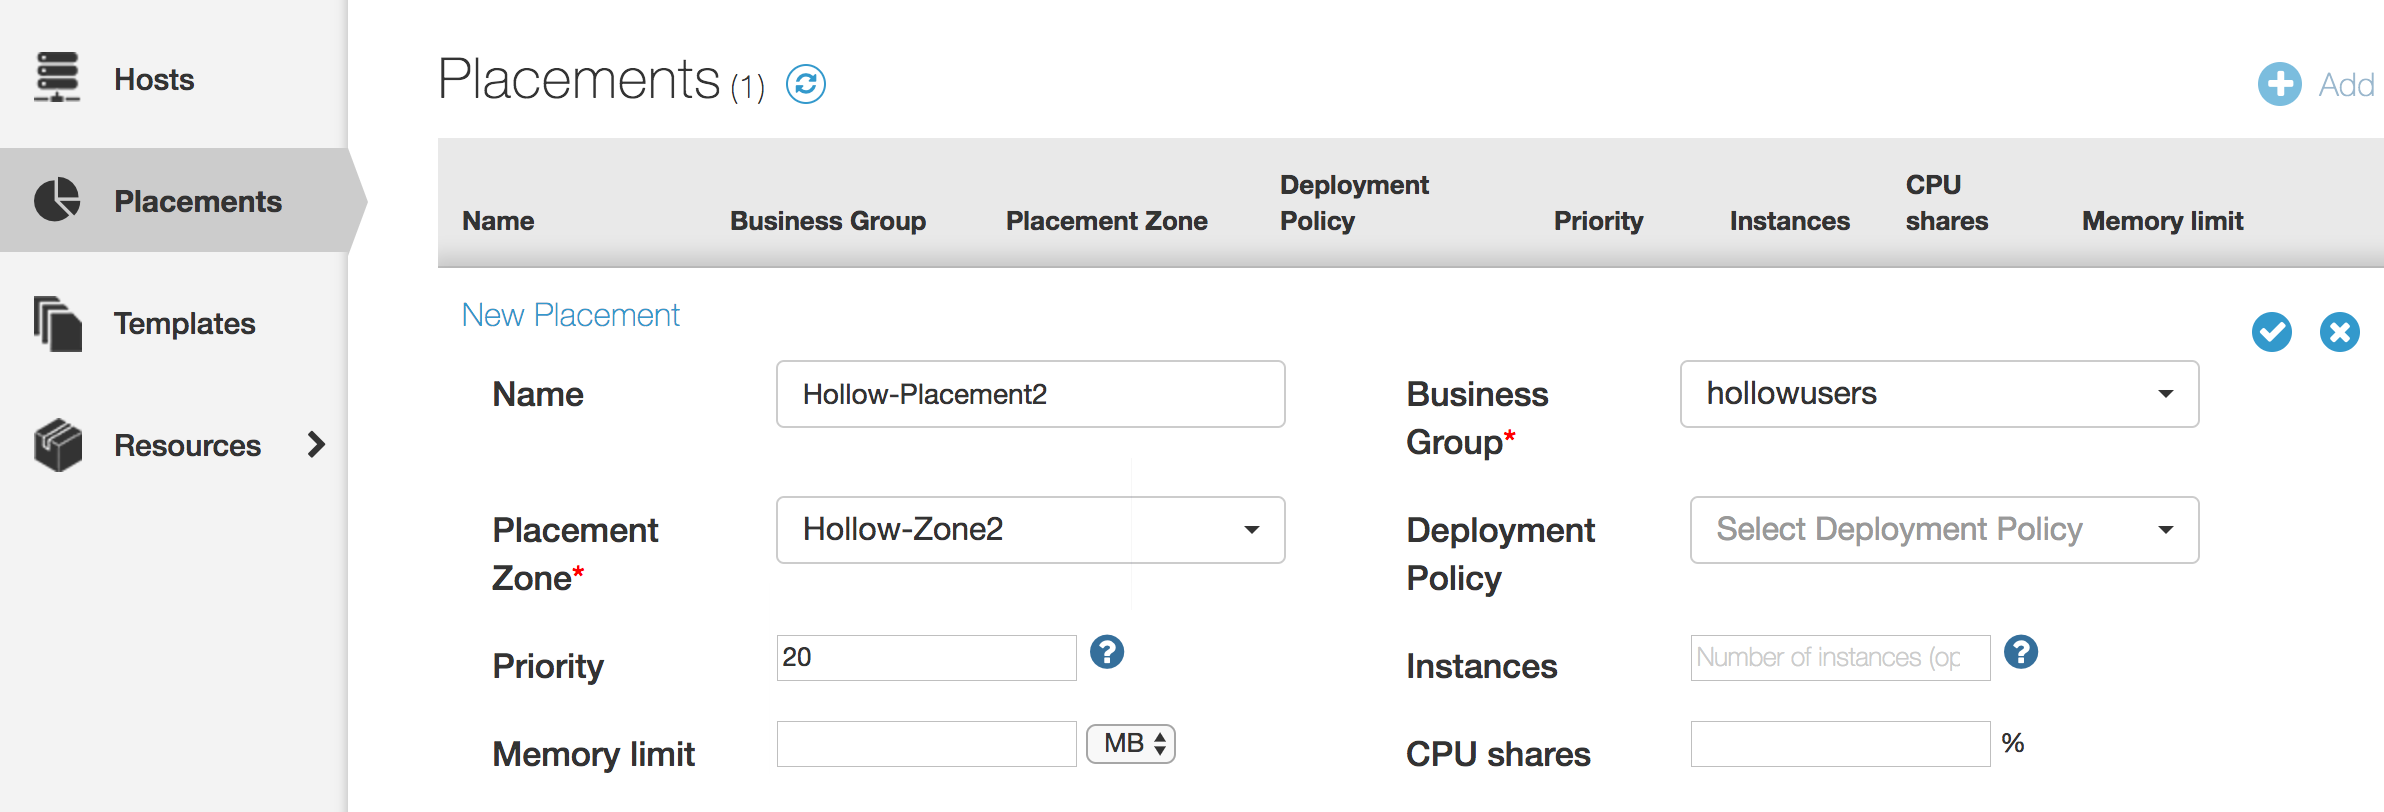Screen dimensions: 2384x812
Task: Open the Business Group dropdown
Action: pyautogui.click(x=1938, y=394)
